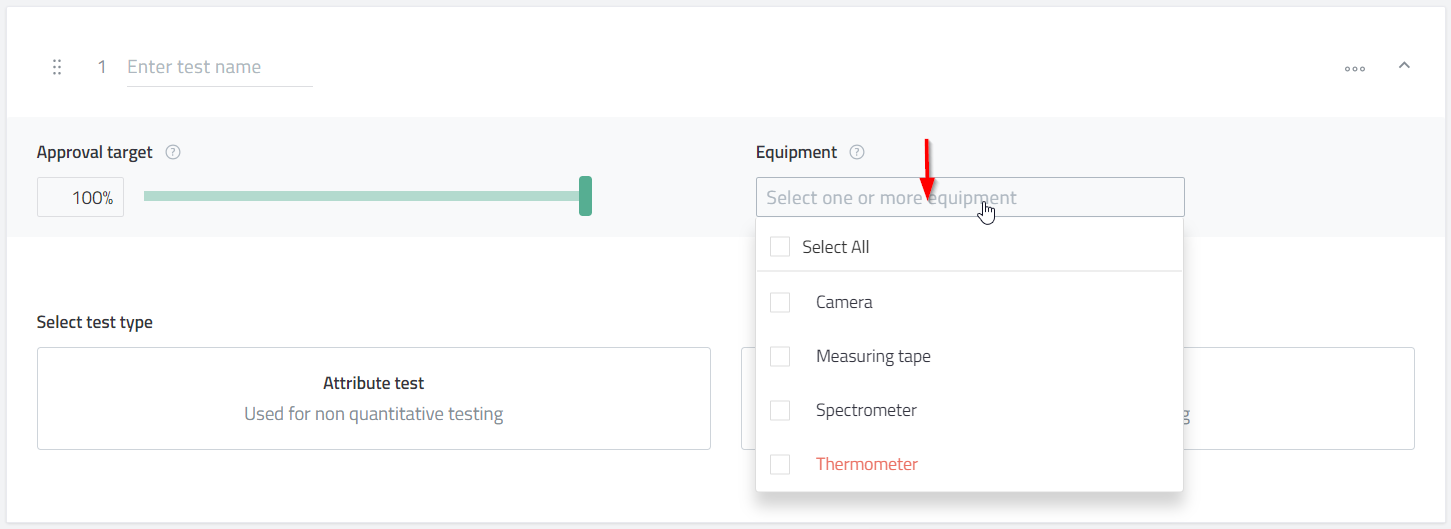Click the Approval target help icon

(x=173, y=153)
